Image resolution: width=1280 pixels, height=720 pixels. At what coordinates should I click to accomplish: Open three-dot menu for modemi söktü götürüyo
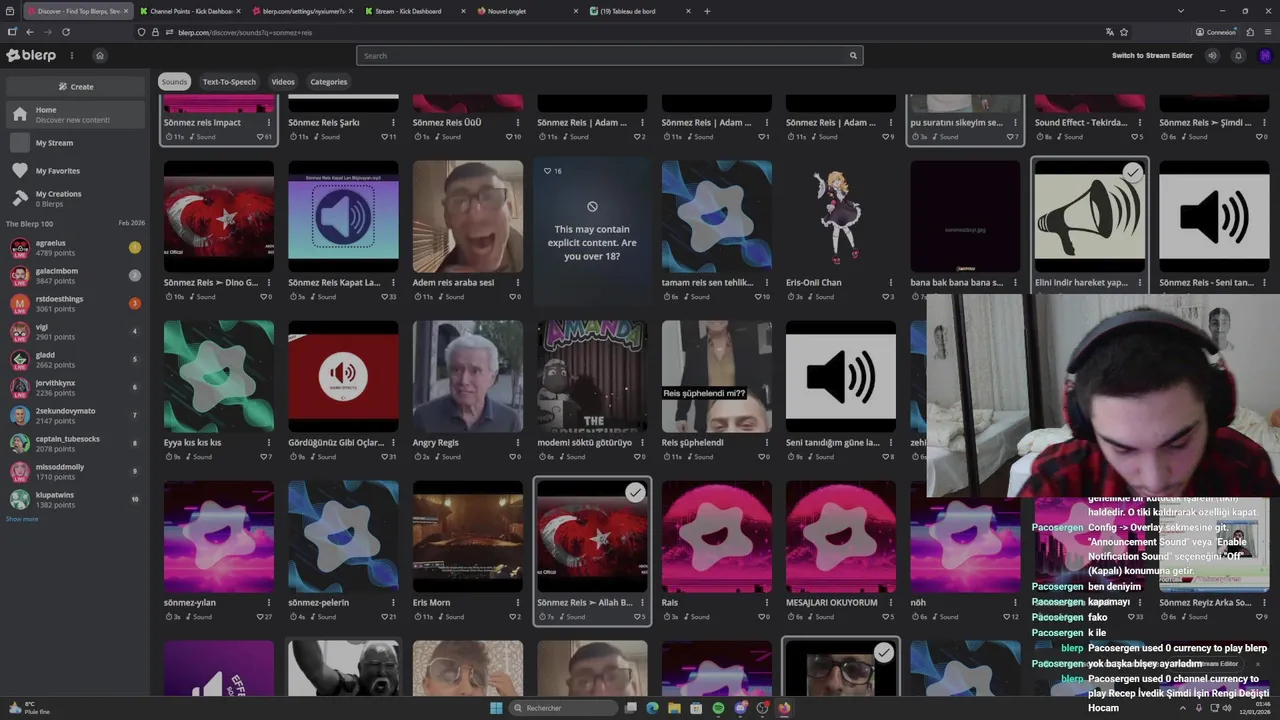coord(642,443)
